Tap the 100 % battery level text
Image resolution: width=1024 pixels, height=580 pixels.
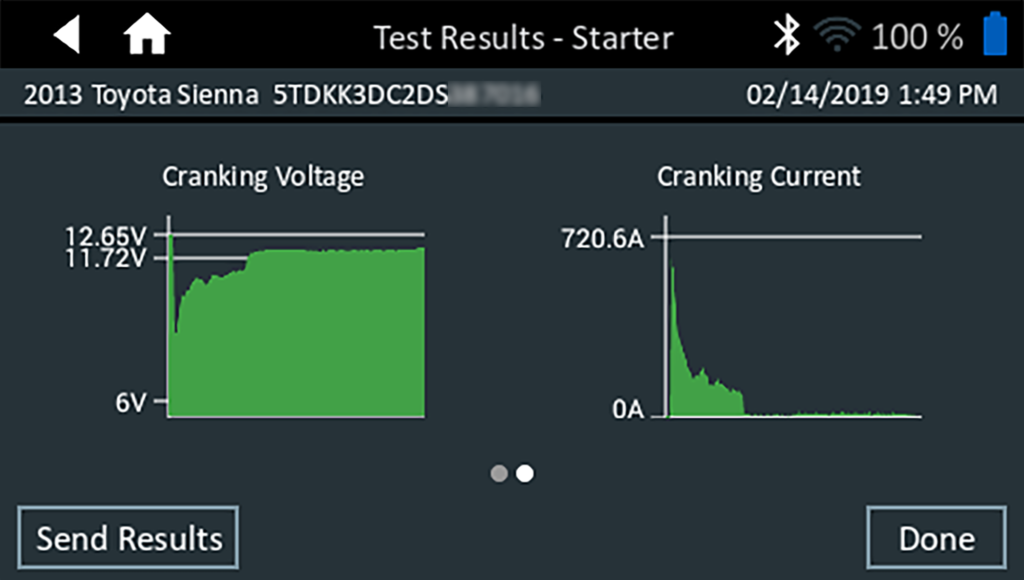click(x=917, y=37)
